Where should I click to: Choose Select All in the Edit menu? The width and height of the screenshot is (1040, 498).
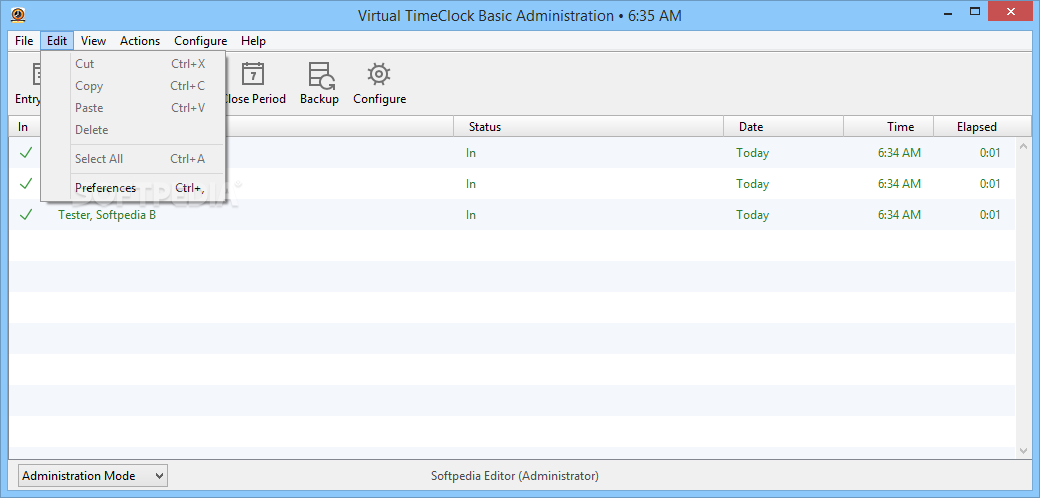(133, 158)
